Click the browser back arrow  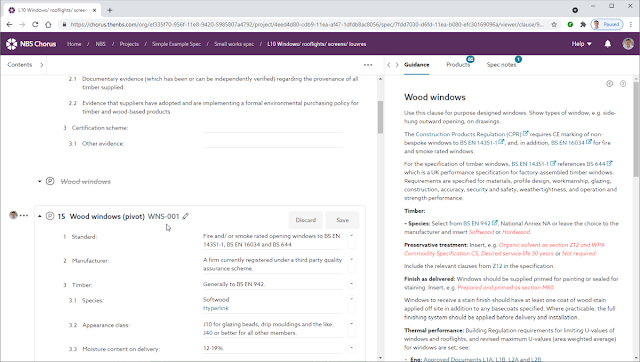(x=9, y=24)
